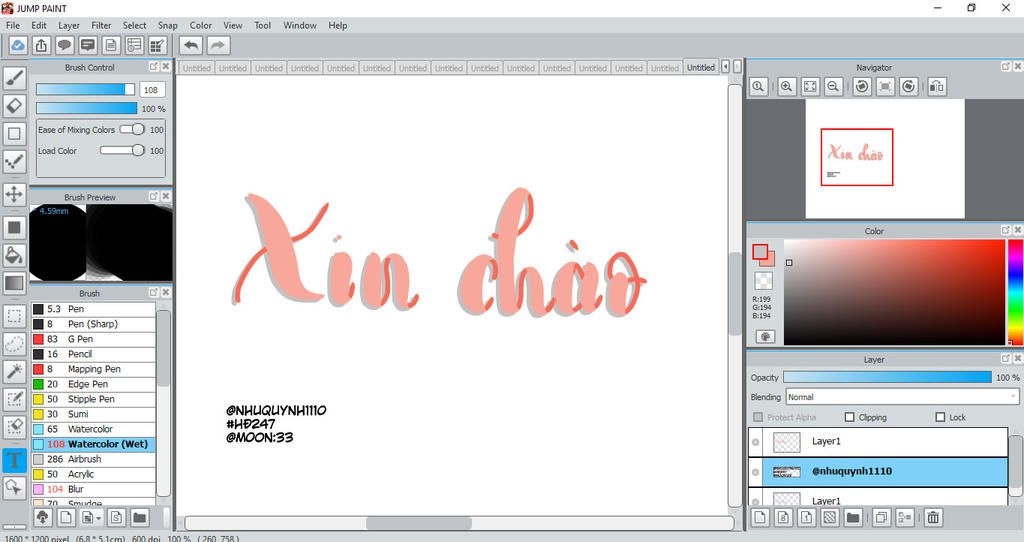Adjust the layer Opacity slider
Image resolution: width=1024 pixels, height=542 pixels.
887,377
